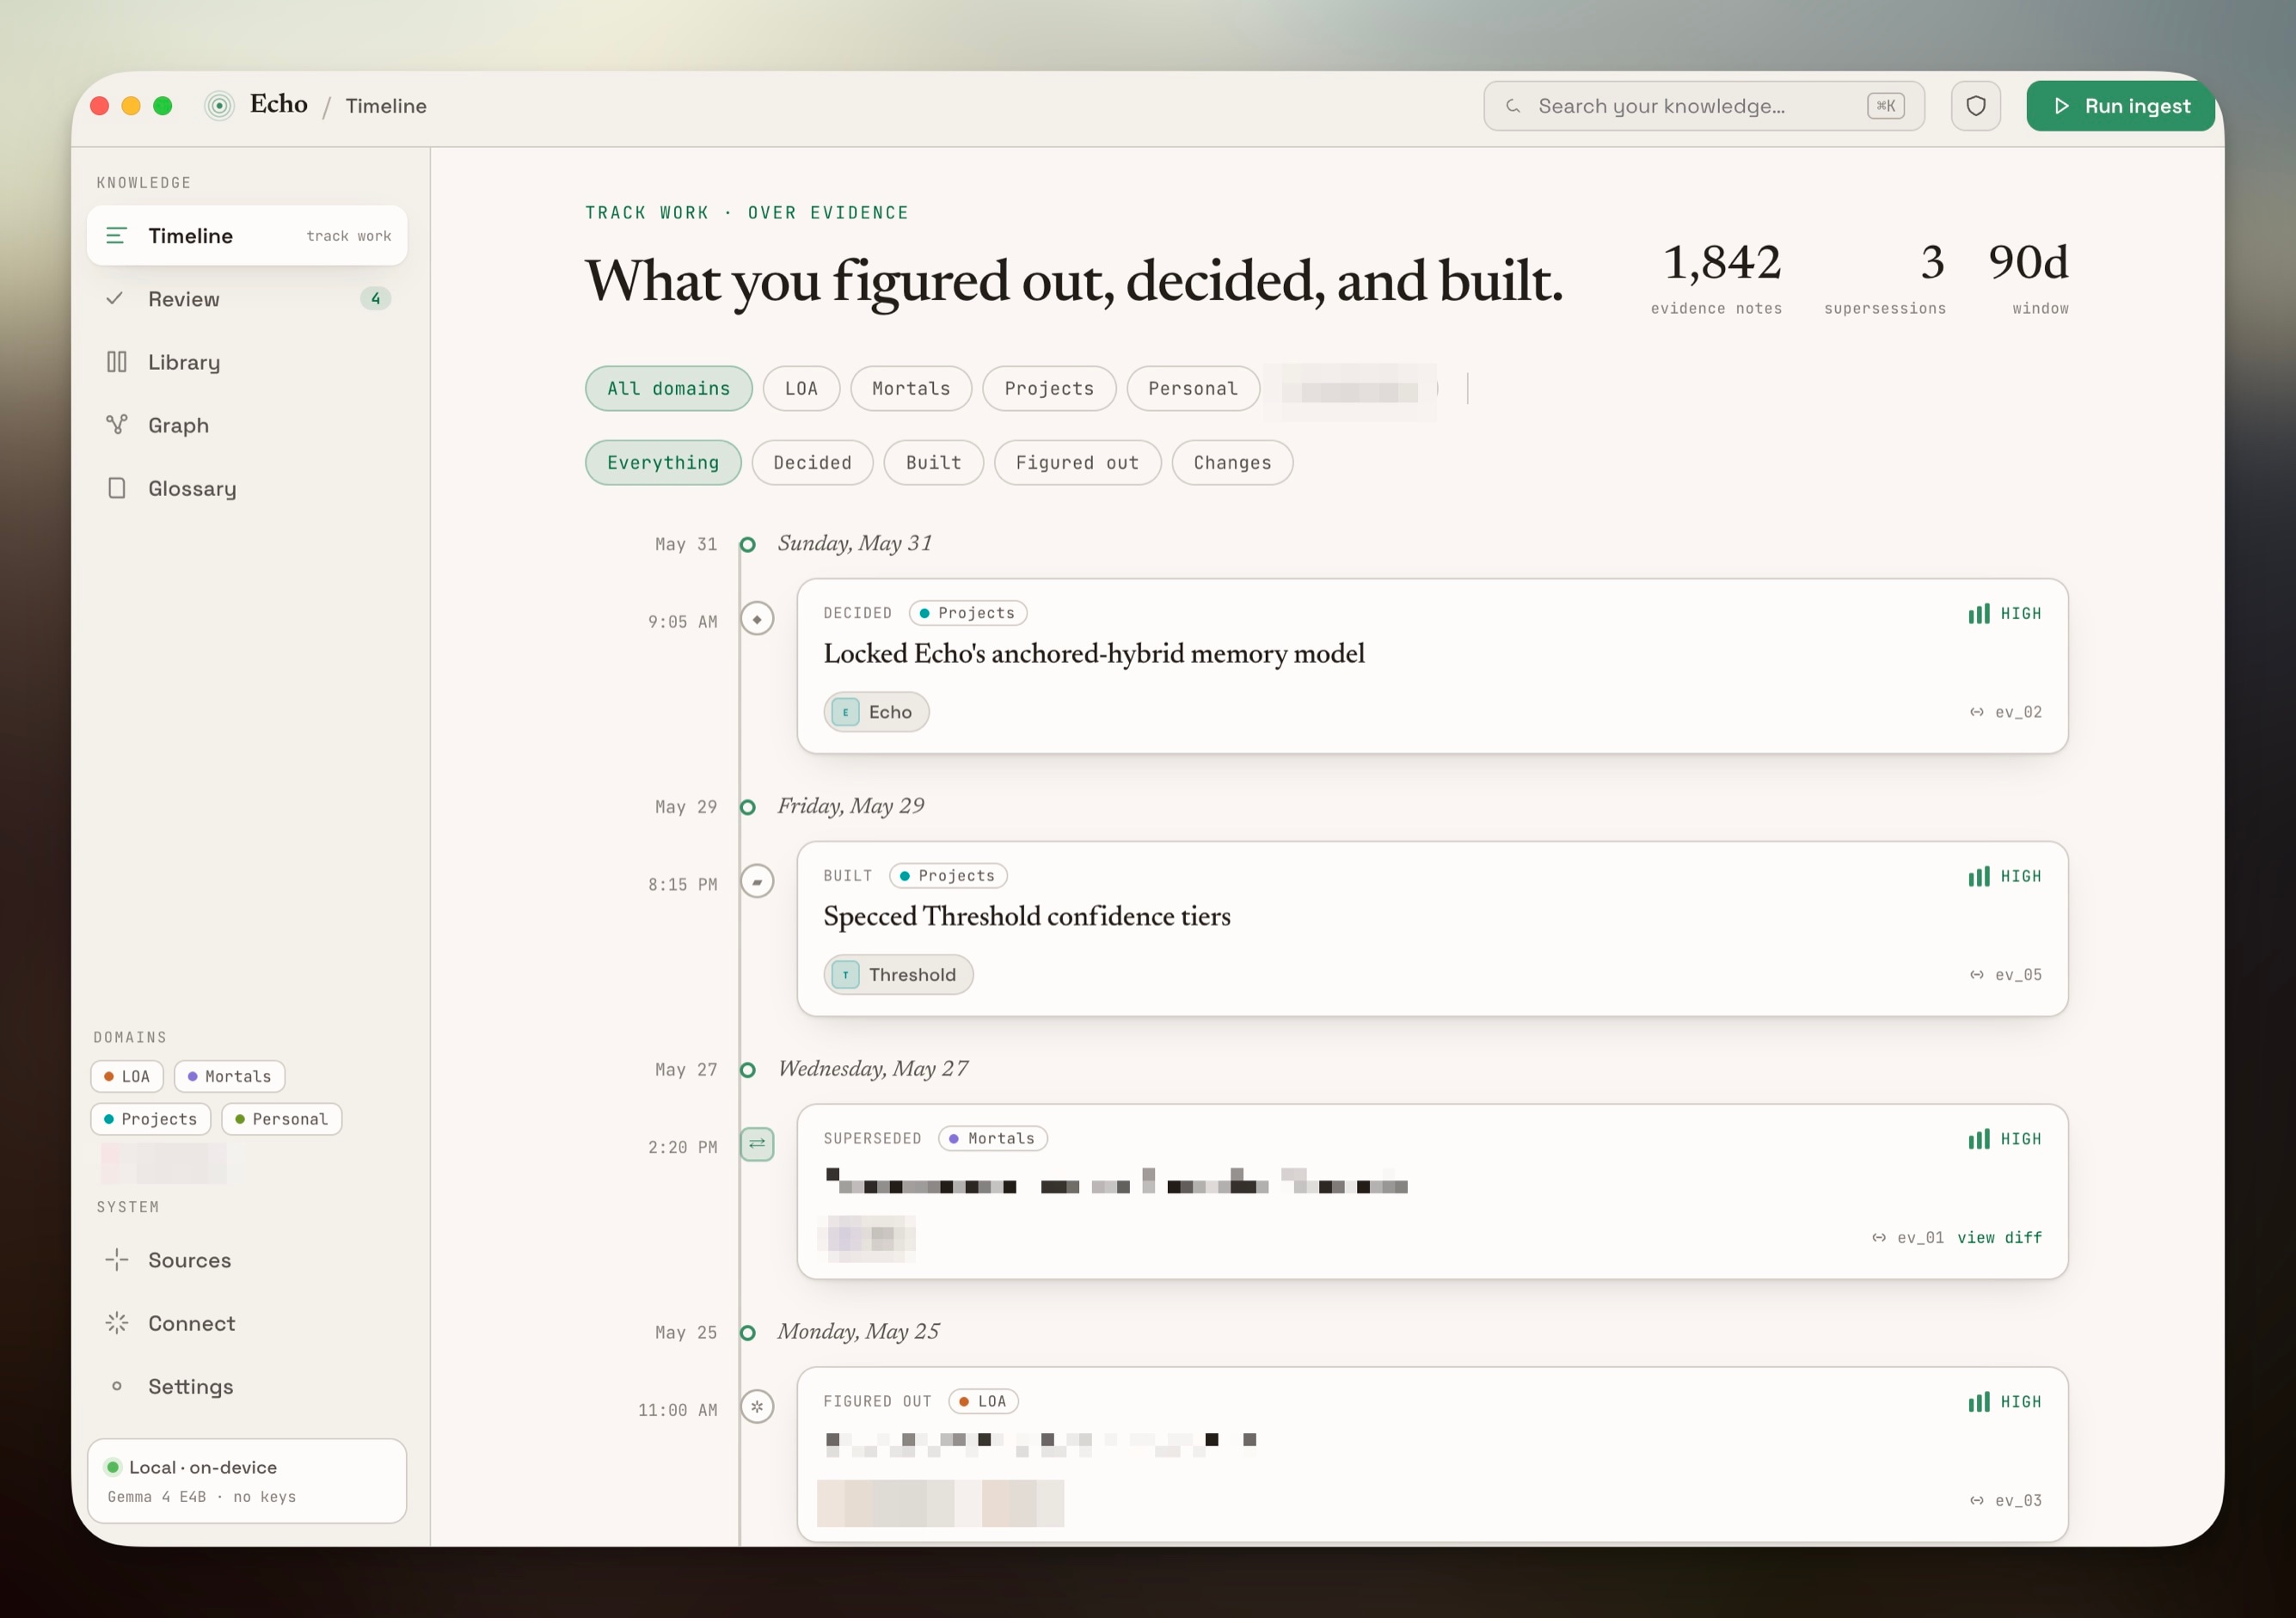Click the Connect spark icon
The width and height of the screenshot is (2296, 1618).
pyautogui.click(x=116, y=1323)
